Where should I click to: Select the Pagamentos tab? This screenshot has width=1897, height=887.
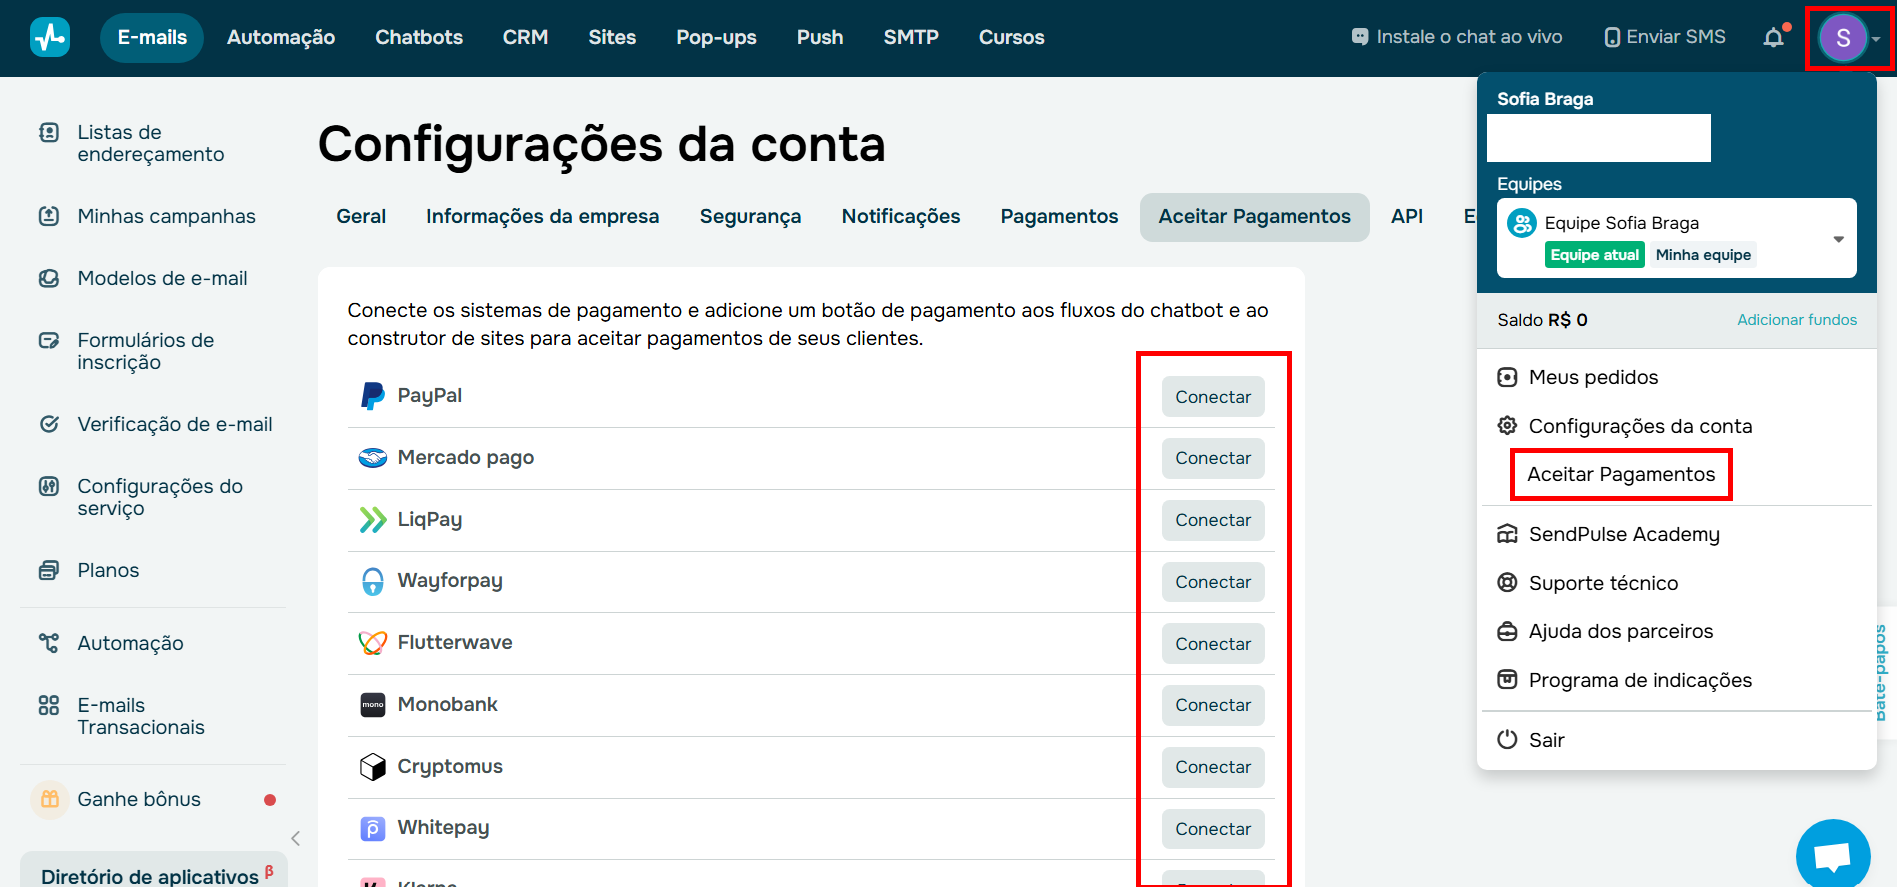click(1059, 217)
